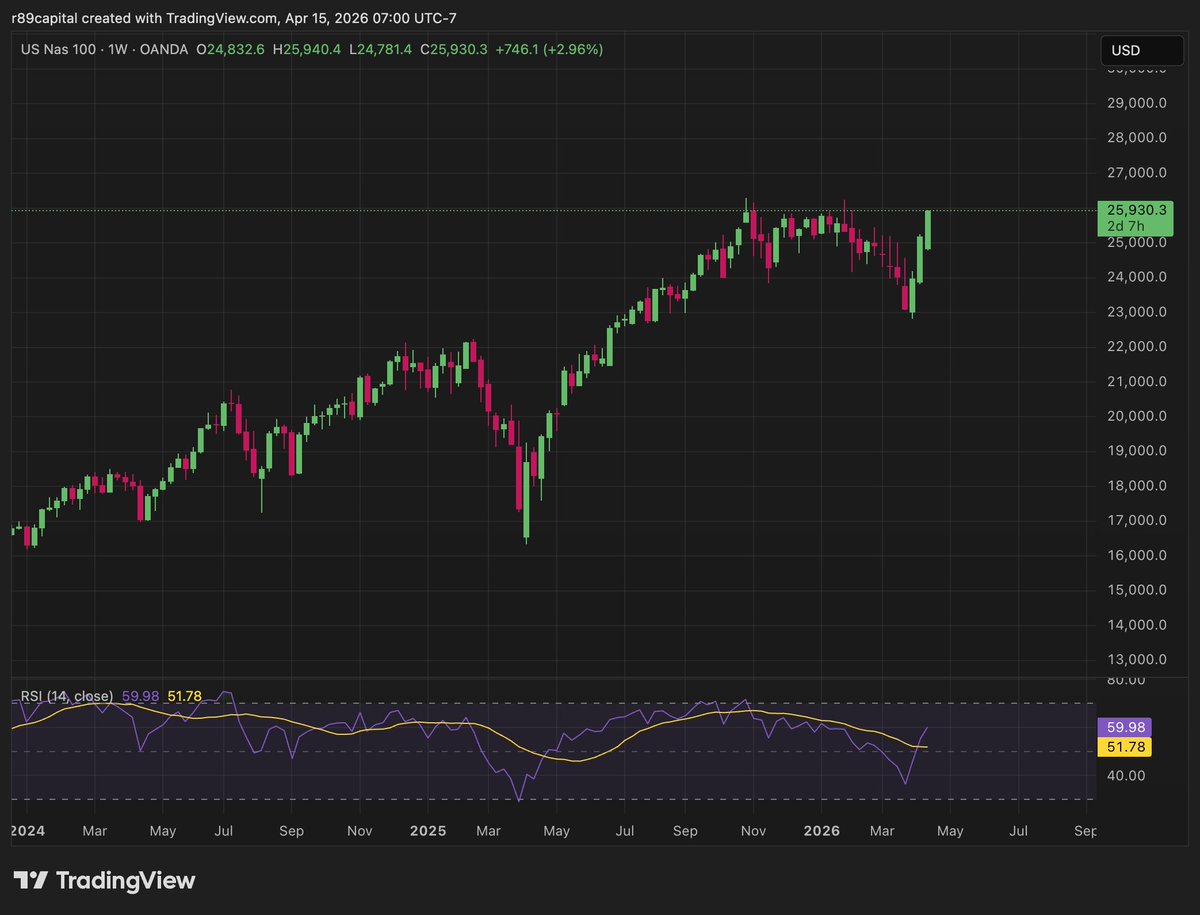Click the TradingView logo
The width and height of the screenshot is (1200, 915).
click(105, 880)
